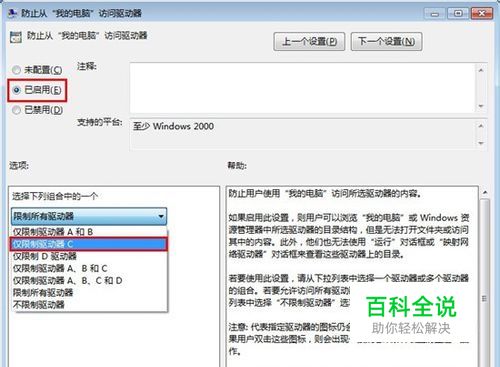
Task: Close the policy dialog window
Action: [482, 14]
